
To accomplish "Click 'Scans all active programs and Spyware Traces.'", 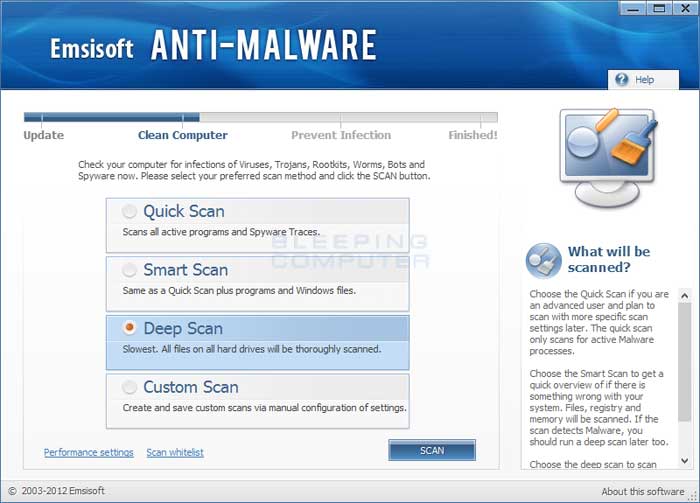I will click(x=221, y=232).
